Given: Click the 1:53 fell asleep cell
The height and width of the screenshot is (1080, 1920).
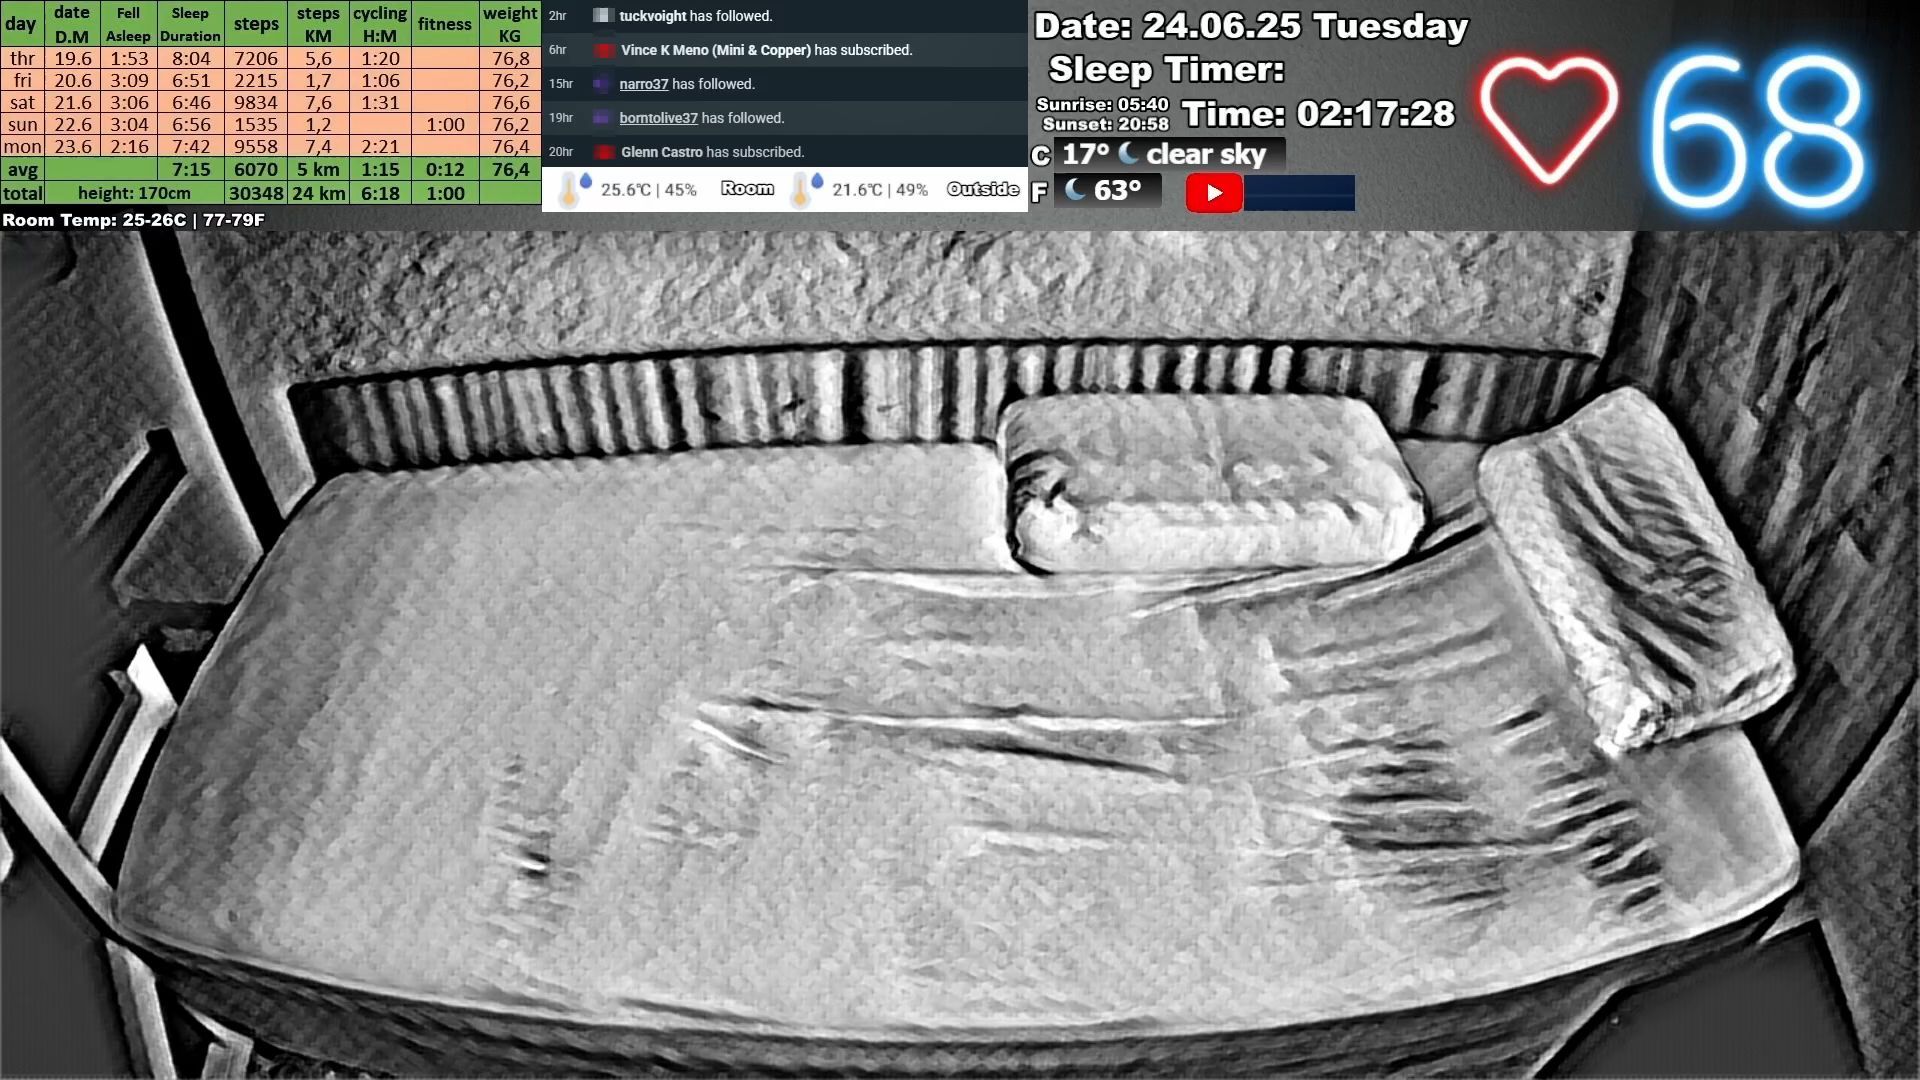Looking at the screenshot, I should click(x=129, y=59).
